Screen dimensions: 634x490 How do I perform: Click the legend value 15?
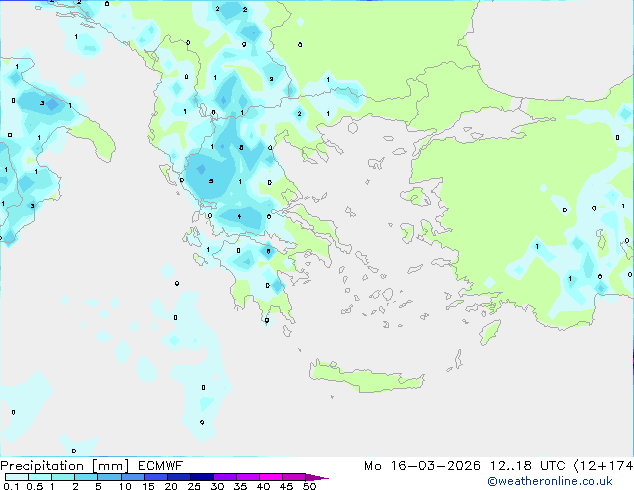coord(148,486)
